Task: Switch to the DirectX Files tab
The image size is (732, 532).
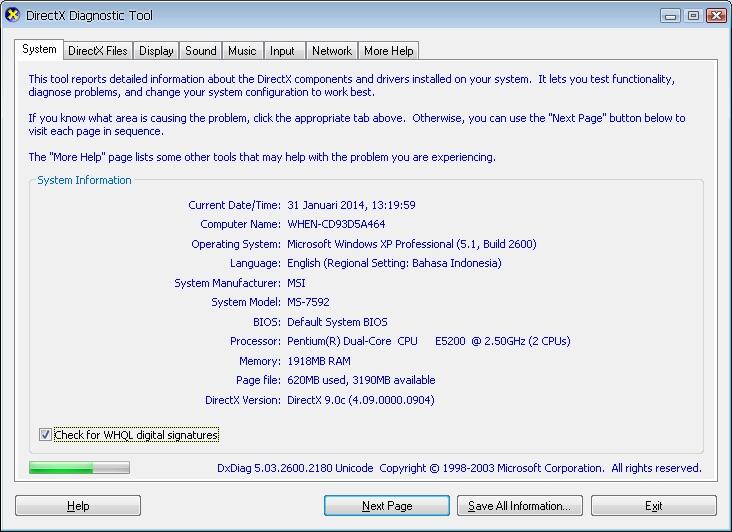Action: (x=98, y=50)
